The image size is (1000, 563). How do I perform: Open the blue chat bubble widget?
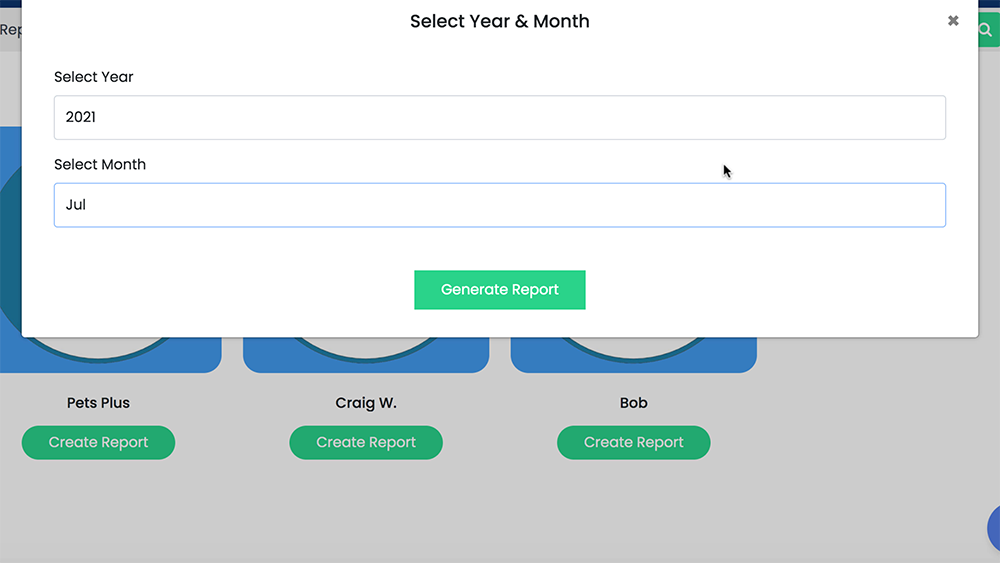coord(994,528)
